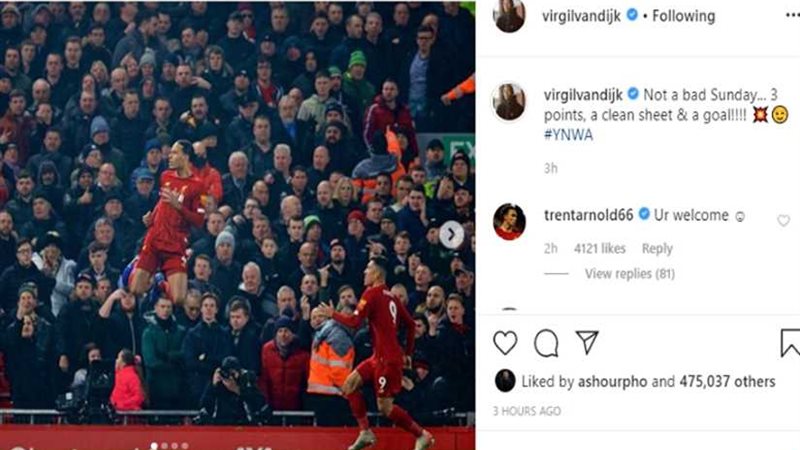Like the post with the heart icon
800x450 pixels.
(x=505, y=342)
